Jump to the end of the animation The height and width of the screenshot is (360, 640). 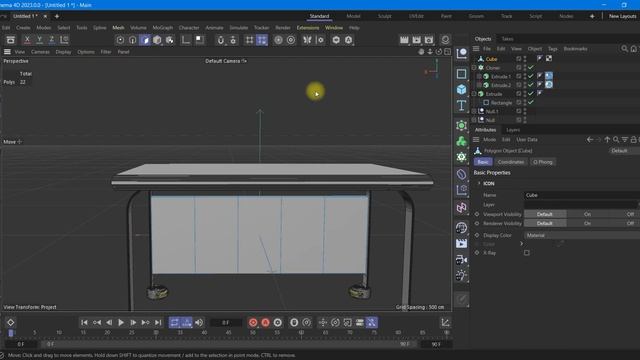tap(158, 322)
